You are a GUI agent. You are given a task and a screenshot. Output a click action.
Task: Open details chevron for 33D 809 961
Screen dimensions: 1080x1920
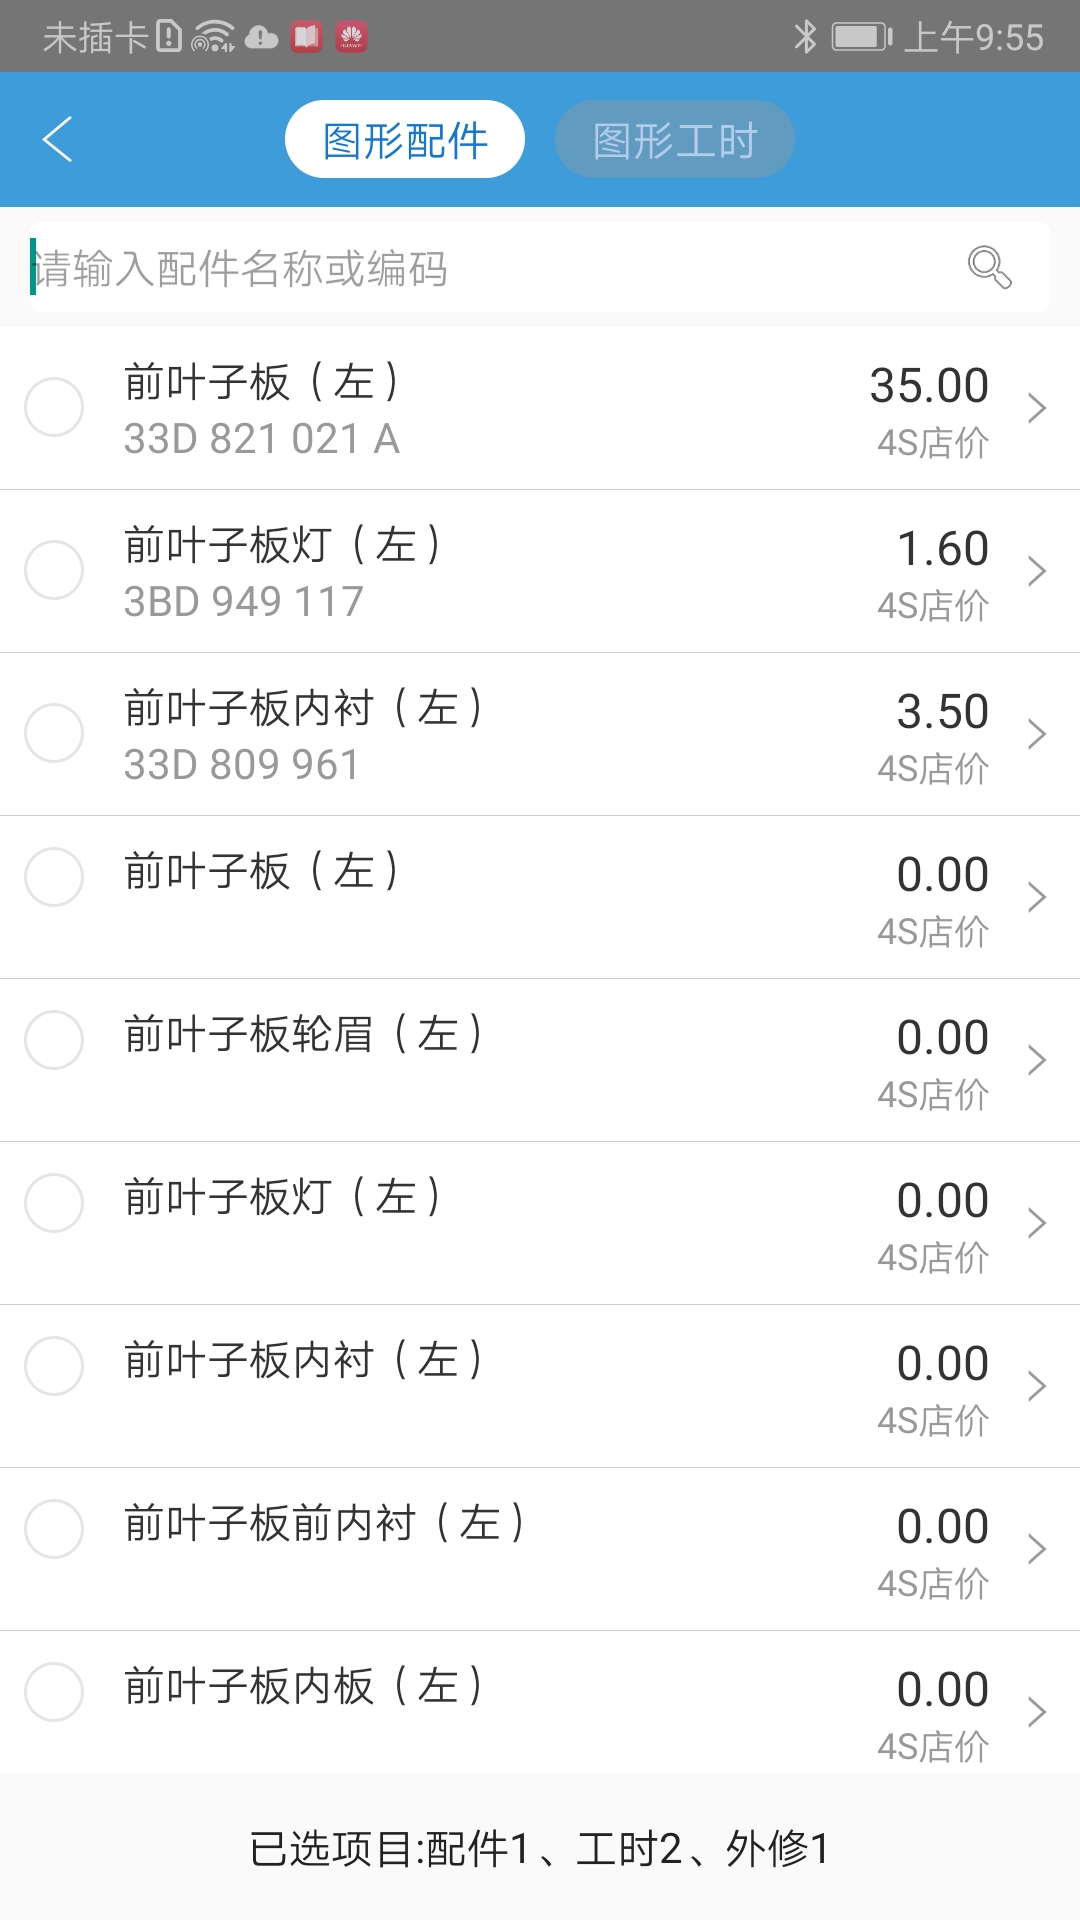point(1037,734)
